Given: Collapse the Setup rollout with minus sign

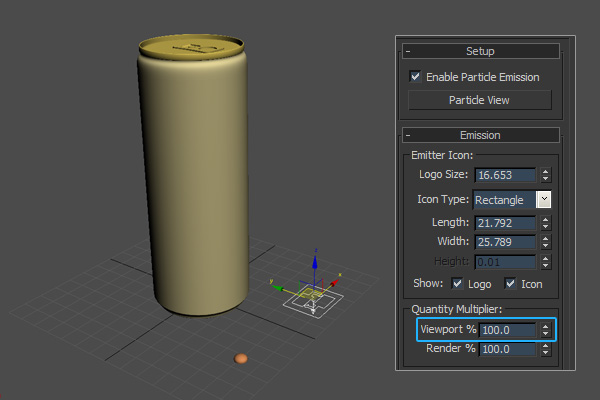Looking at the screenshot, I should tap(408, 51).
